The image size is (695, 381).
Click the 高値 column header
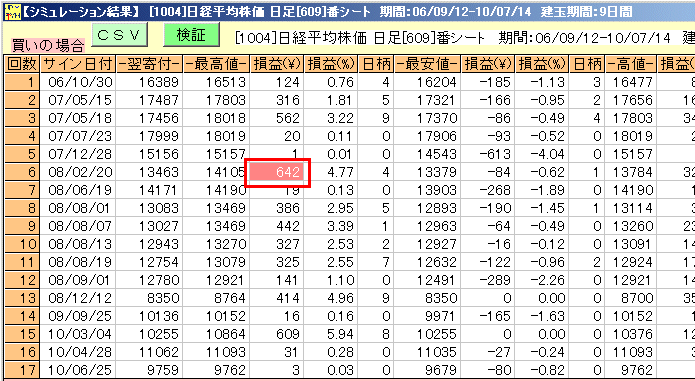click(x=631, y=64)
